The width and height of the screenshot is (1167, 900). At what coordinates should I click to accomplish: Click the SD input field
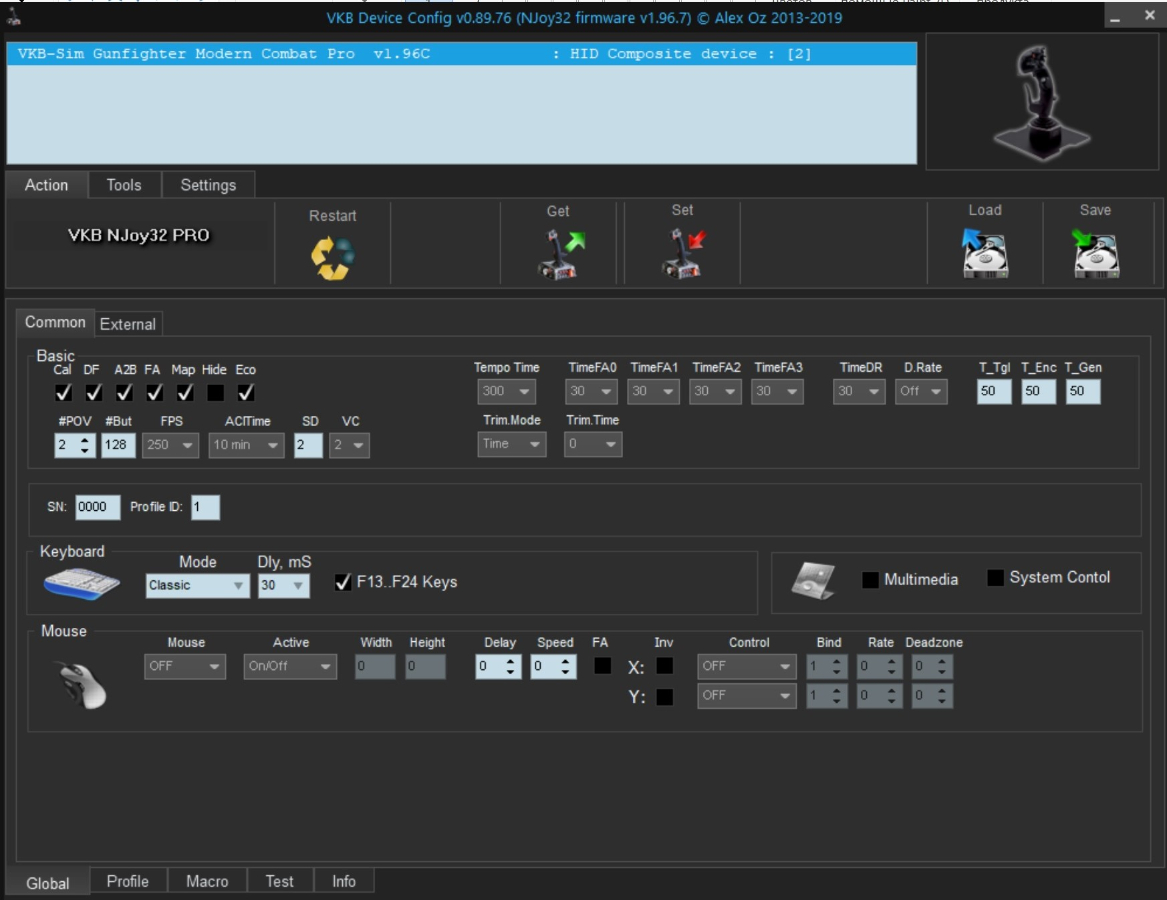pyautogui.click(x=308, y=445)
